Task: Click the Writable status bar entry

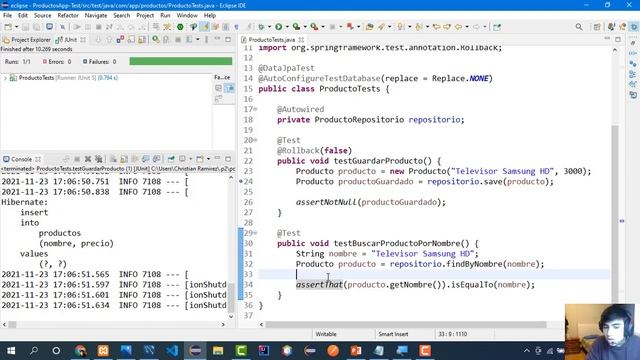Action: pyautogui.click(x=326, y=334)
